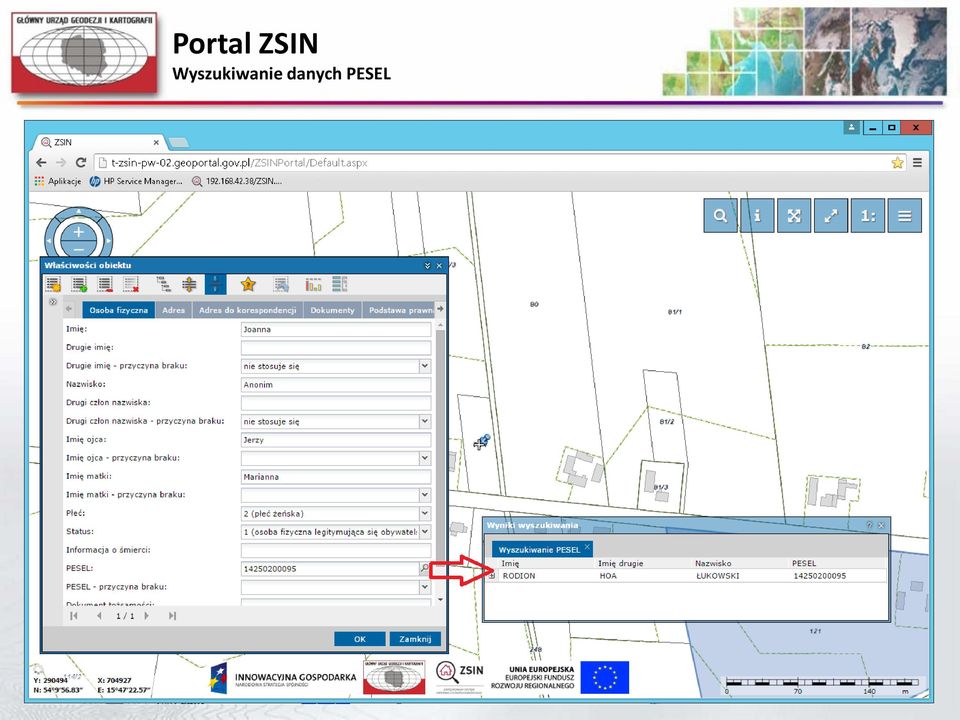Image resolution: width=960 pixels, height=720 pixels.
Task: Click the Imię field containing Joanna
Action: click(336, 329)
